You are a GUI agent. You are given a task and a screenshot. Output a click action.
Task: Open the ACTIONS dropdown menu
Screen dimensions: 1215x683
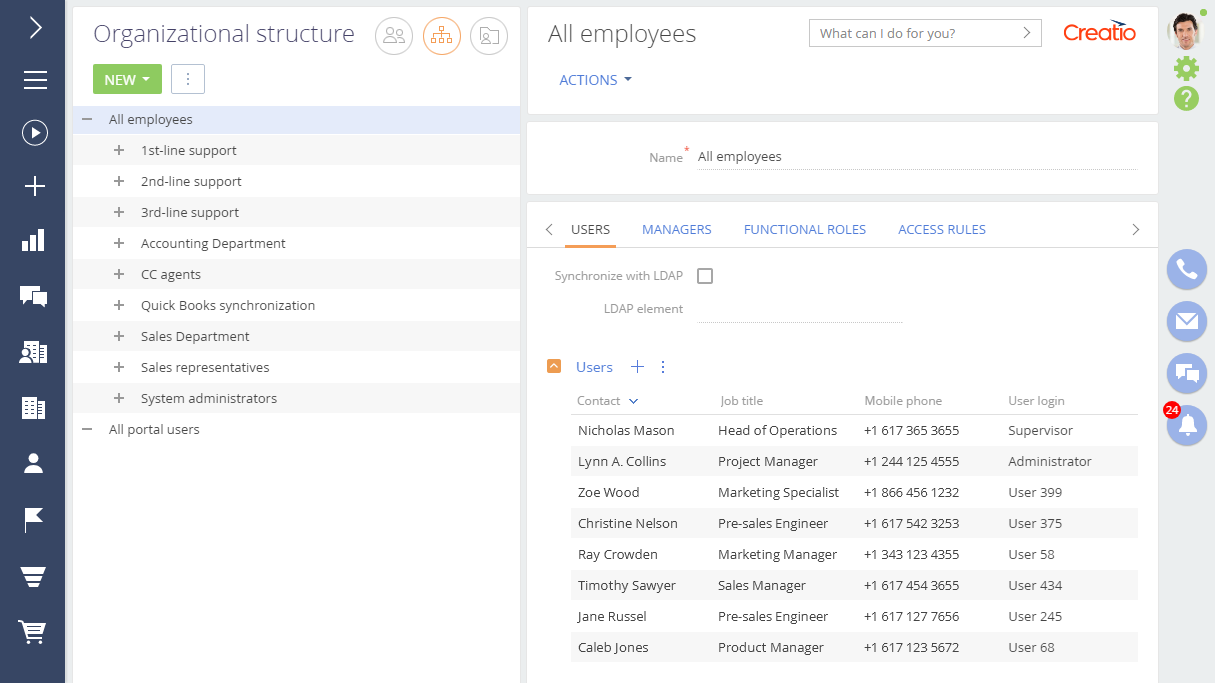coord(595,80)
